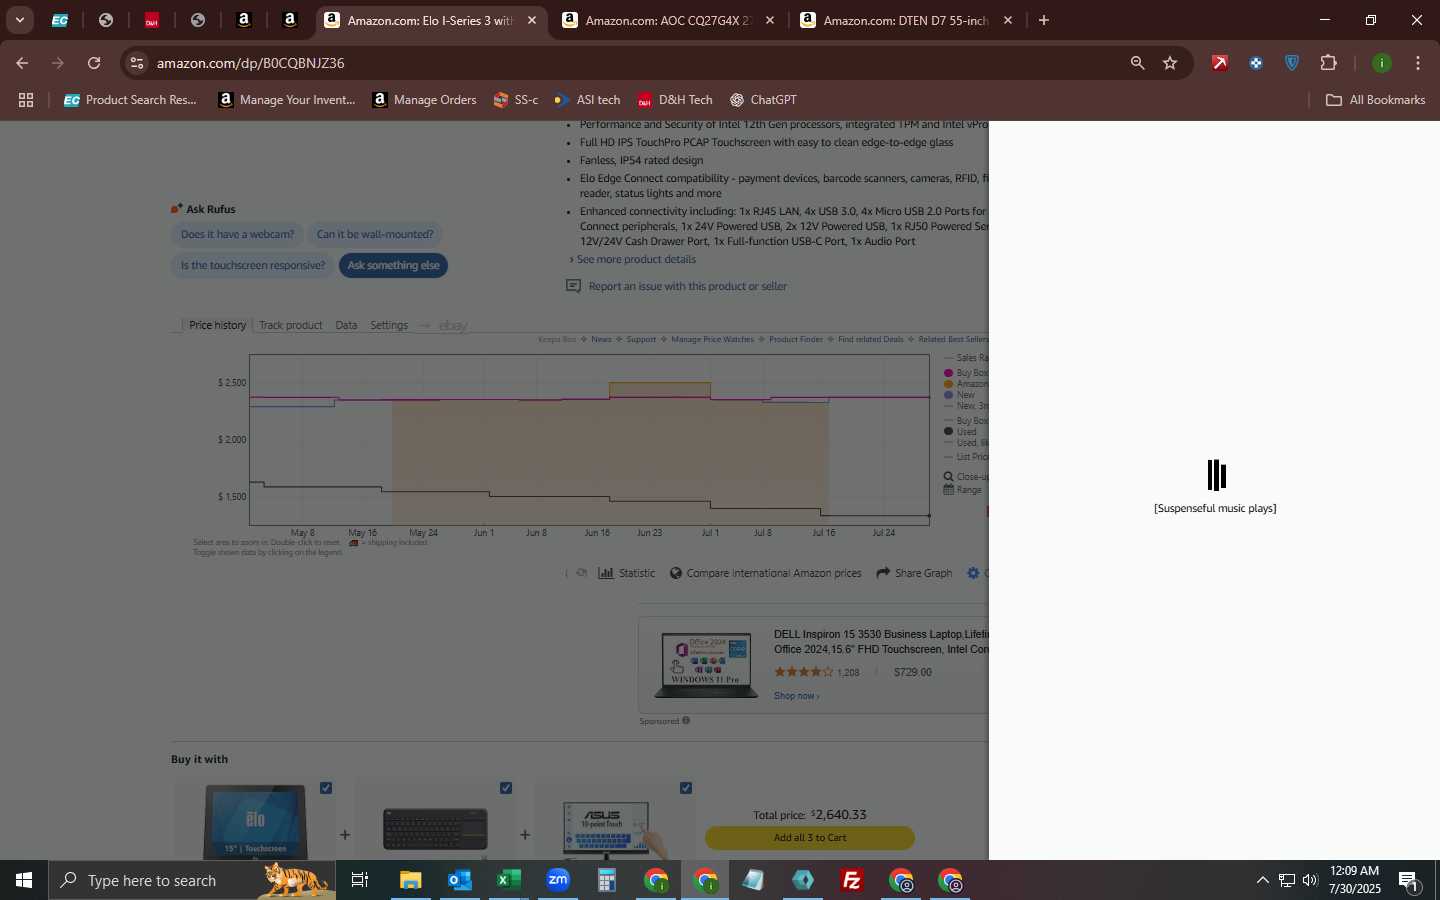Viewport: 1440px width, 900px height.
Task: Open the Keepa Statistic view
Action: click(627, 573)
